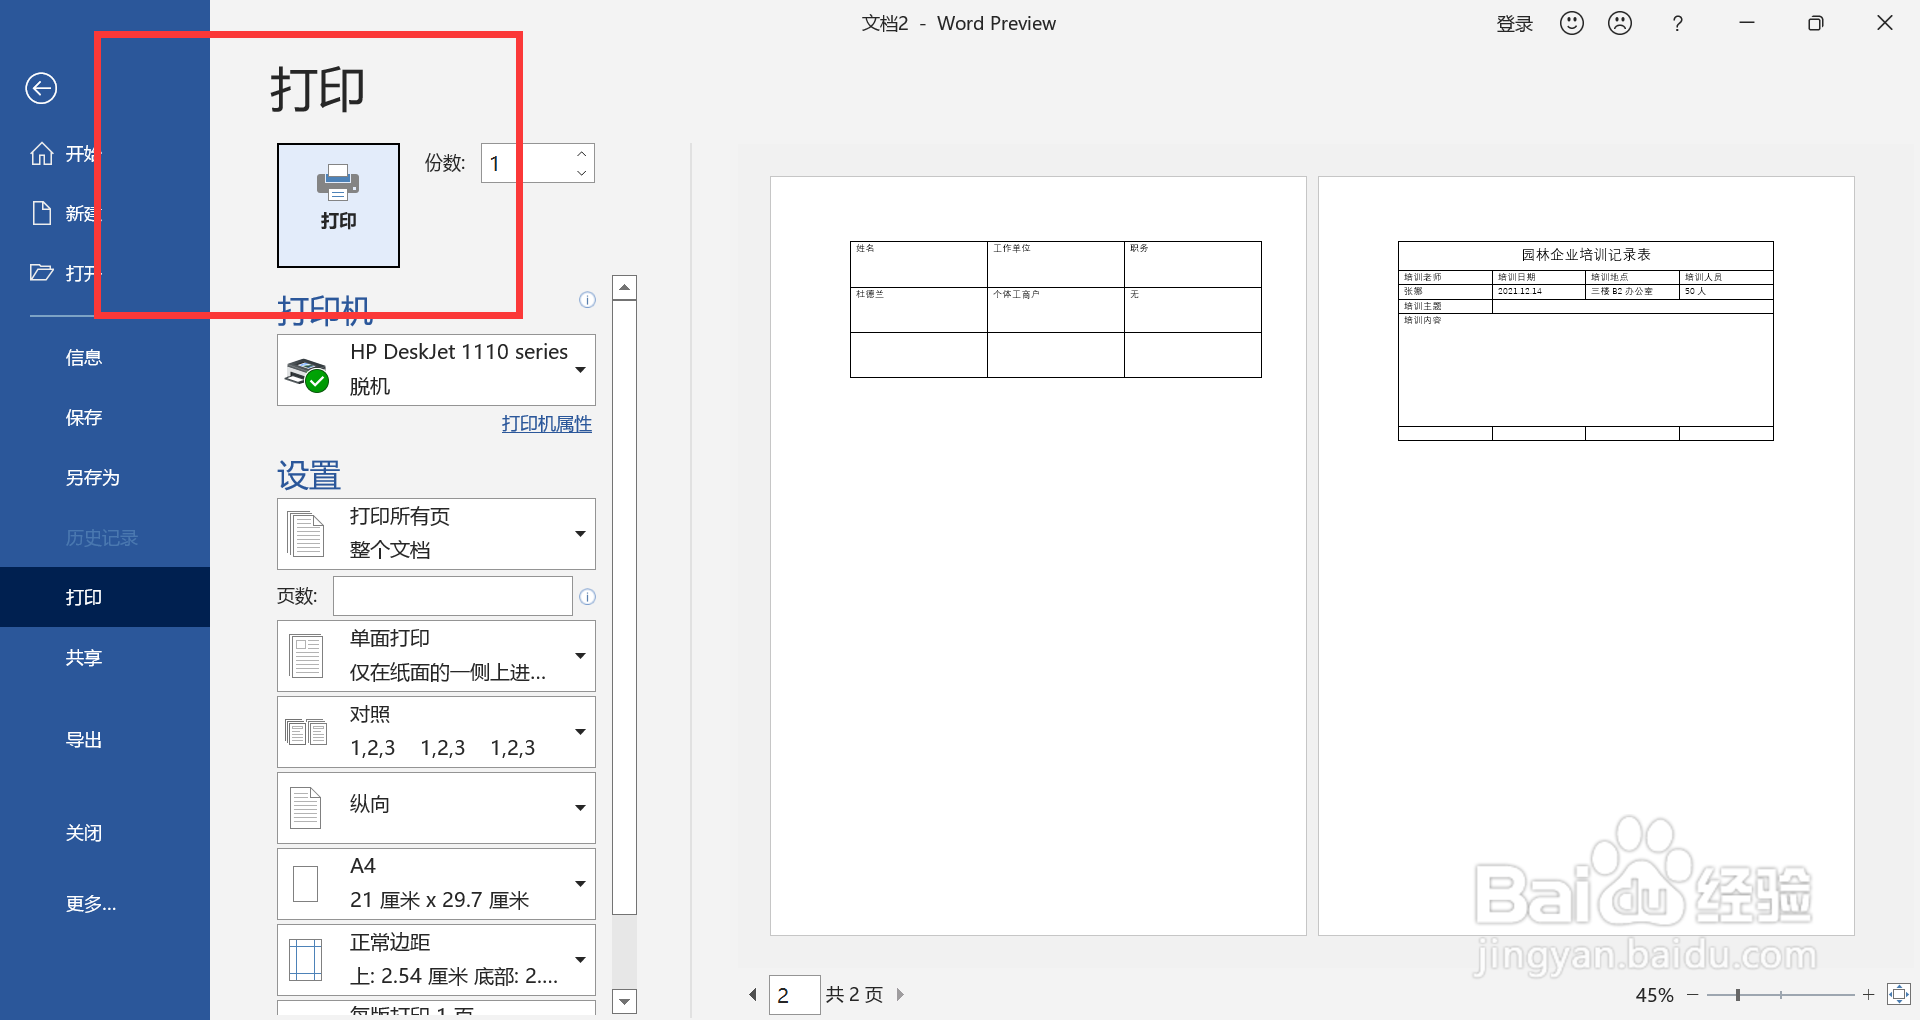Click the frown face feedback icon
This screenshot has width=1920, height=1020.
[x=1620, y=23]
